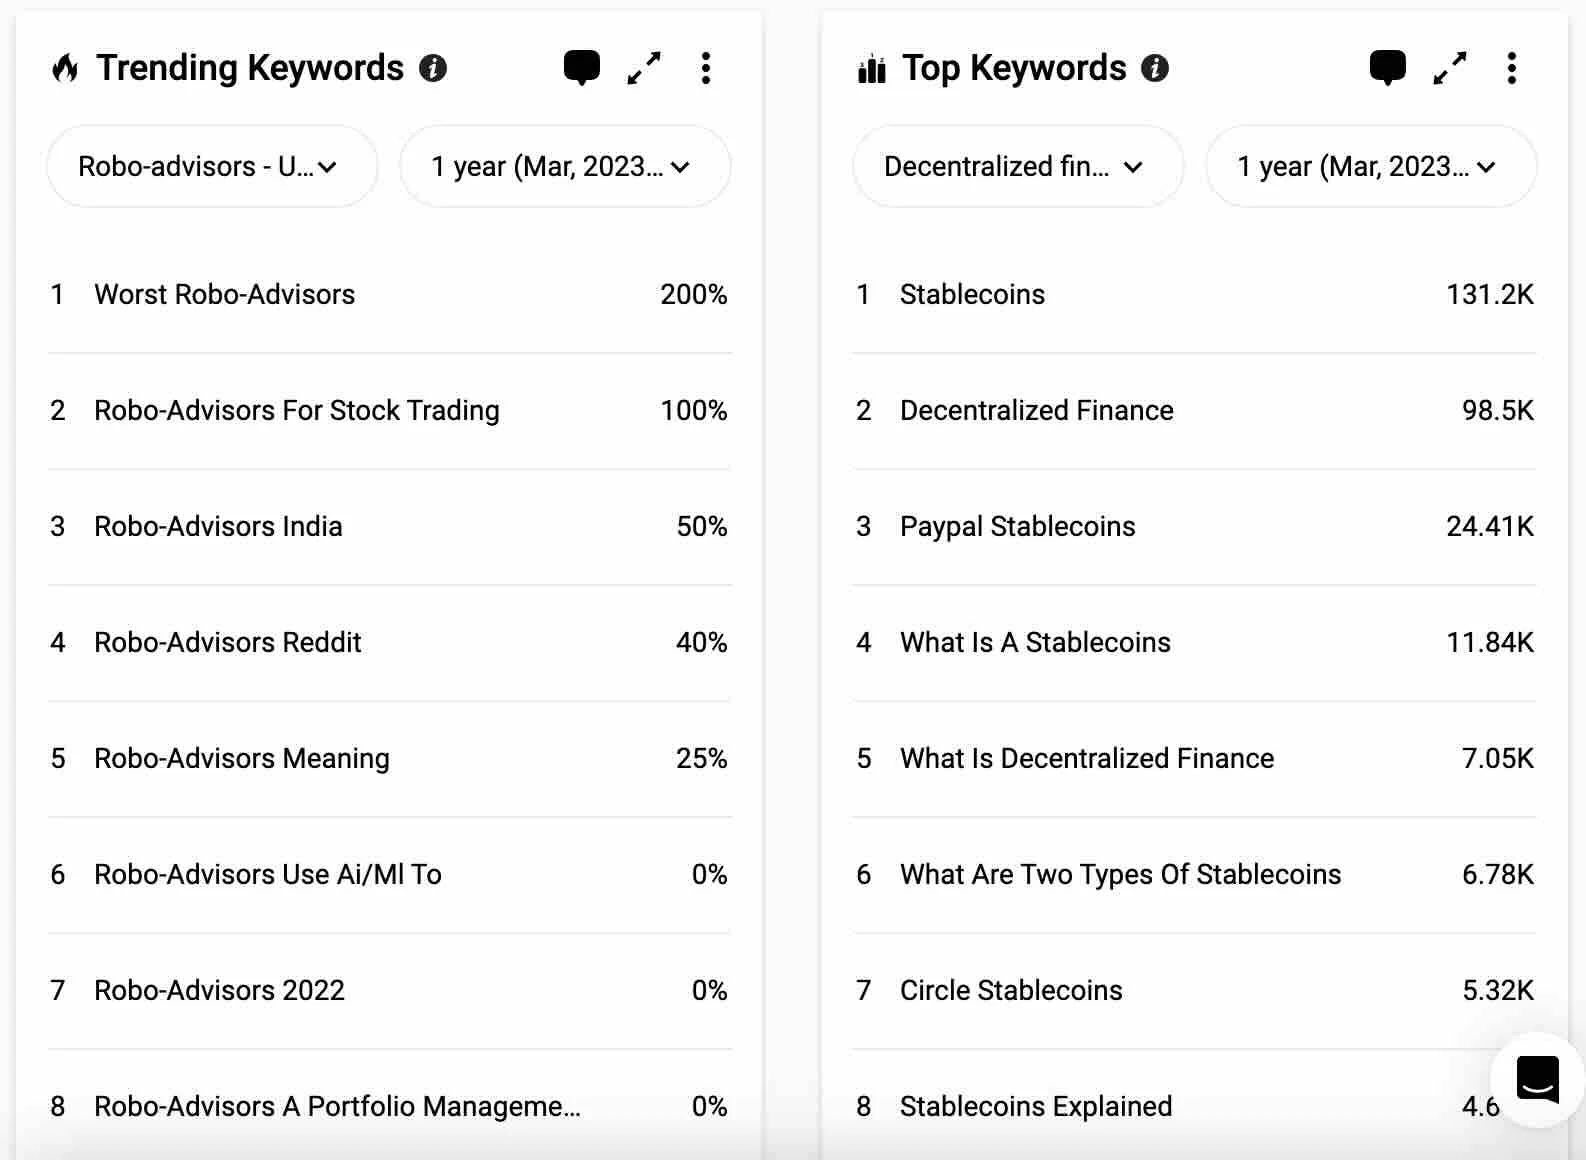Open the Robo-Advisors Reddit keyword
The image size is (1586, 1160).
228,642
